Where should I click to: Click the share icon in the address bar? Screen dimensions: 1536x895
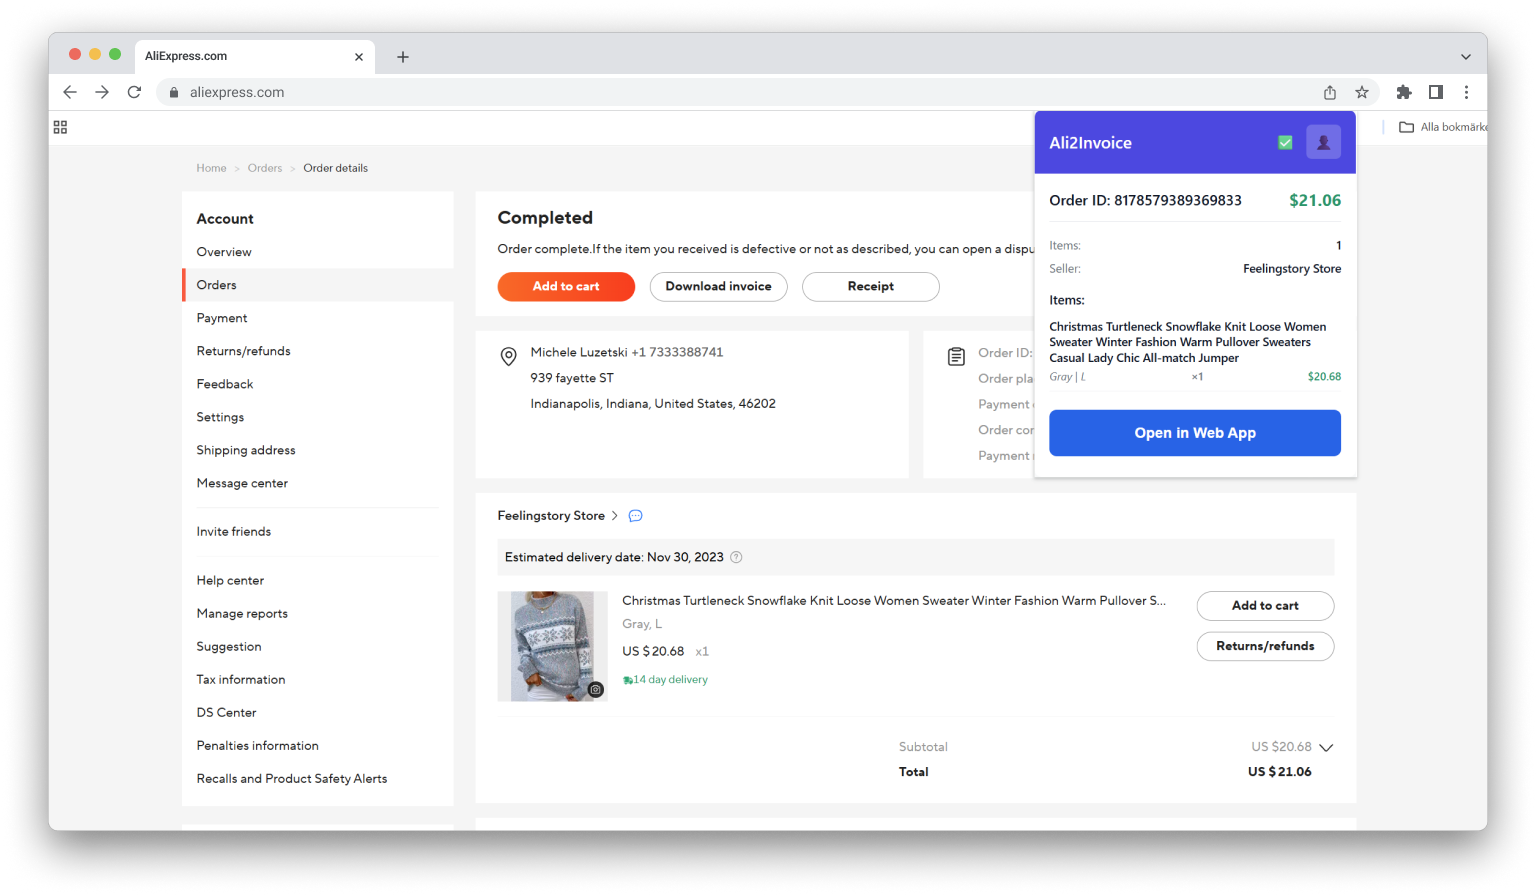pos(1329,92)
